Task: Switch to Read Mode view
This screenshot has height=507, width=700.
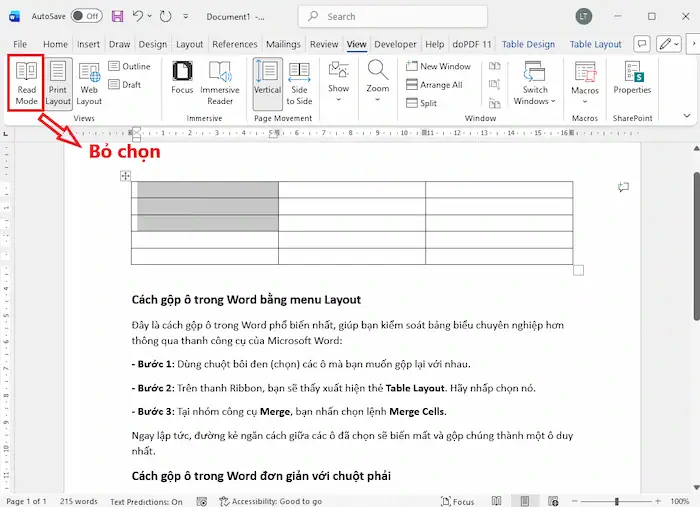Action: tap(26, 83)
